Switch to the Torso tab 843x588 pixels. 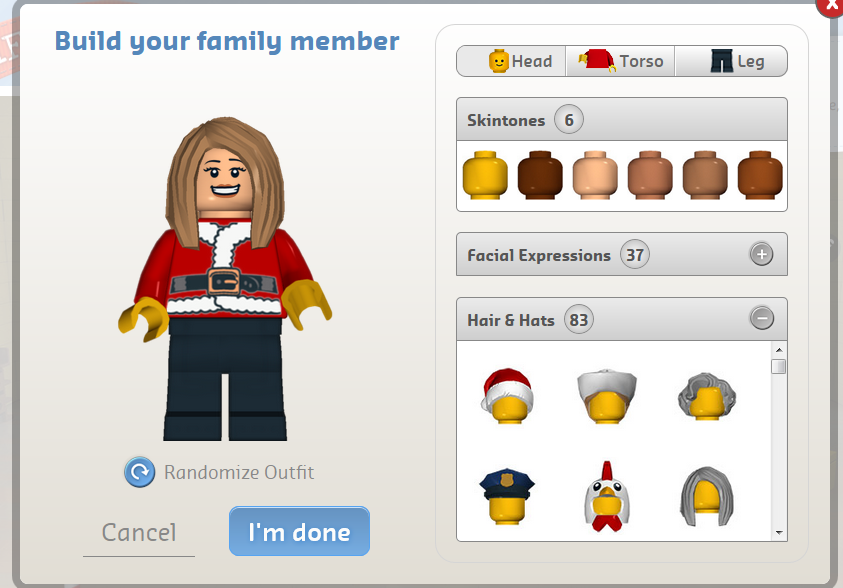620,61
